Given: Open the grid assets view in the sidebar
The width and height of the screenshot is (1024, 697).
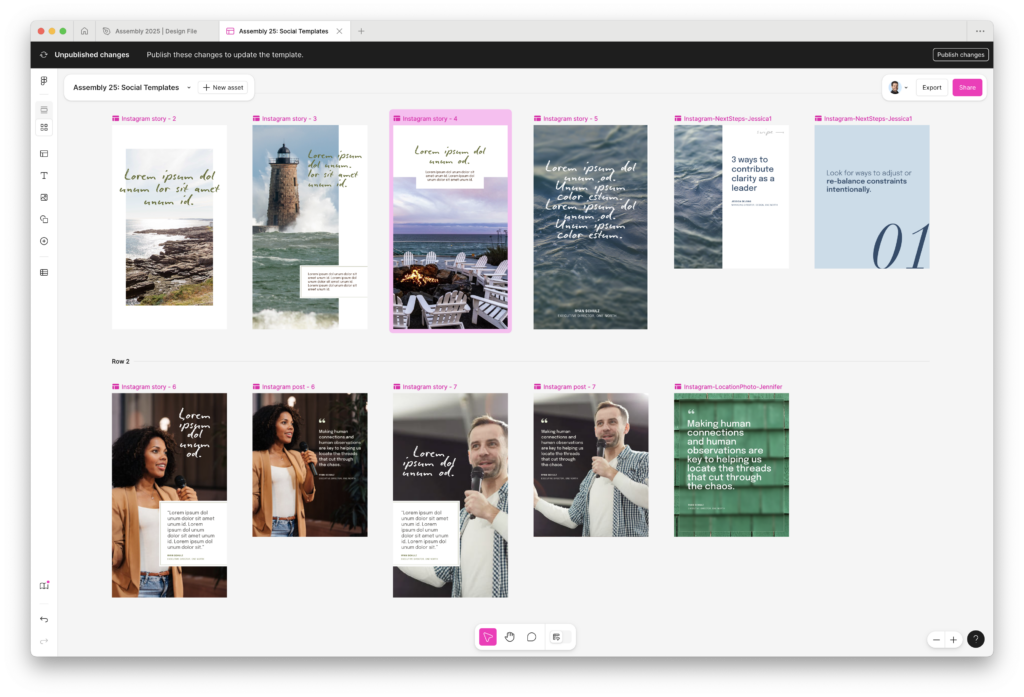Looking at the screenshot, I should pyautogui.click(x=43, y=128).
